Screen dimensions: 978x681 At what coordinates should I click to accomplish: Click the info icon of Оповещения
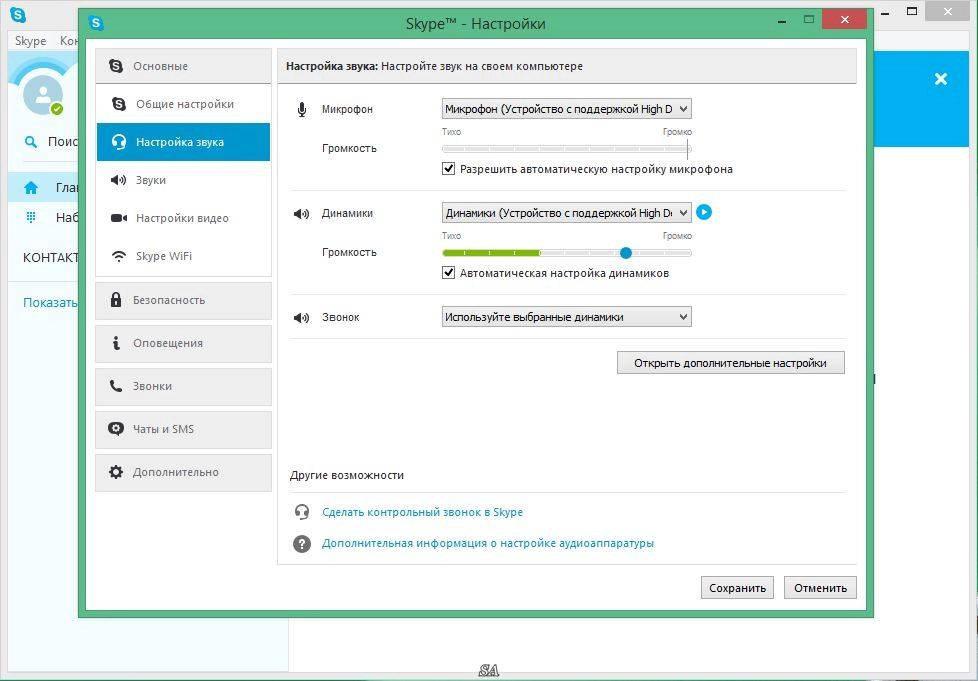[116, 342]
